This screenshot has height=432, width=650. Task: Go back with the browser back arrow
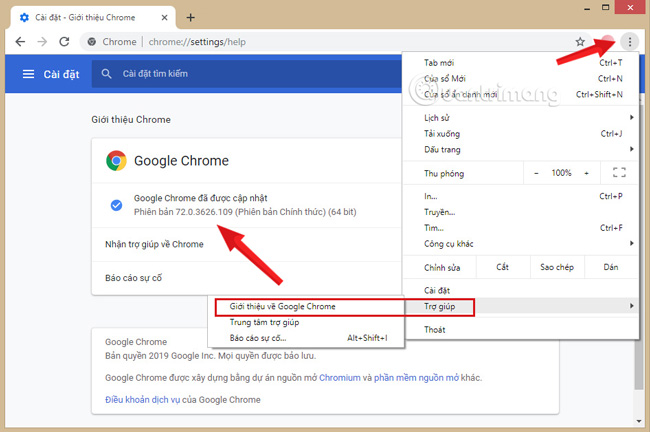tap(20, 41)
